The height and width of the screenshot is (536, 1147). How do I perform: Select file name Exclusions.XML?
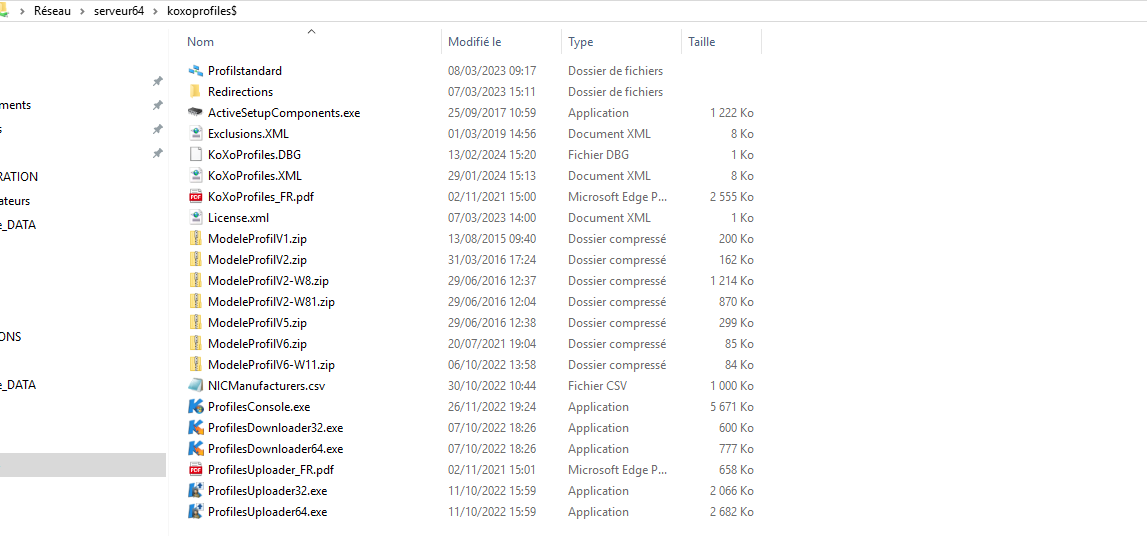[x=248, y=134]
